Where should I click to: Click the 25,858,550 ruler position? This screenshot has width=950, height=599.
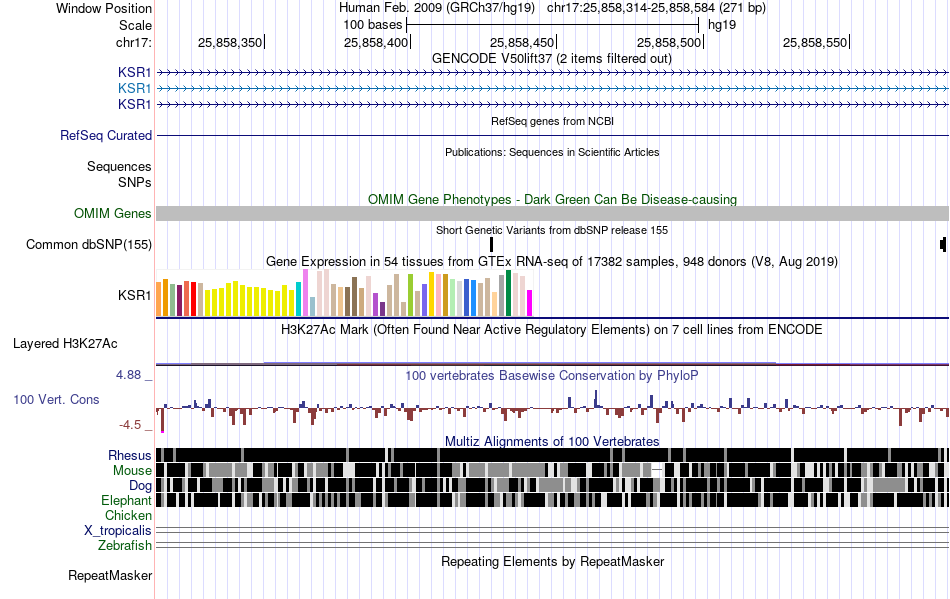(815, 42)
